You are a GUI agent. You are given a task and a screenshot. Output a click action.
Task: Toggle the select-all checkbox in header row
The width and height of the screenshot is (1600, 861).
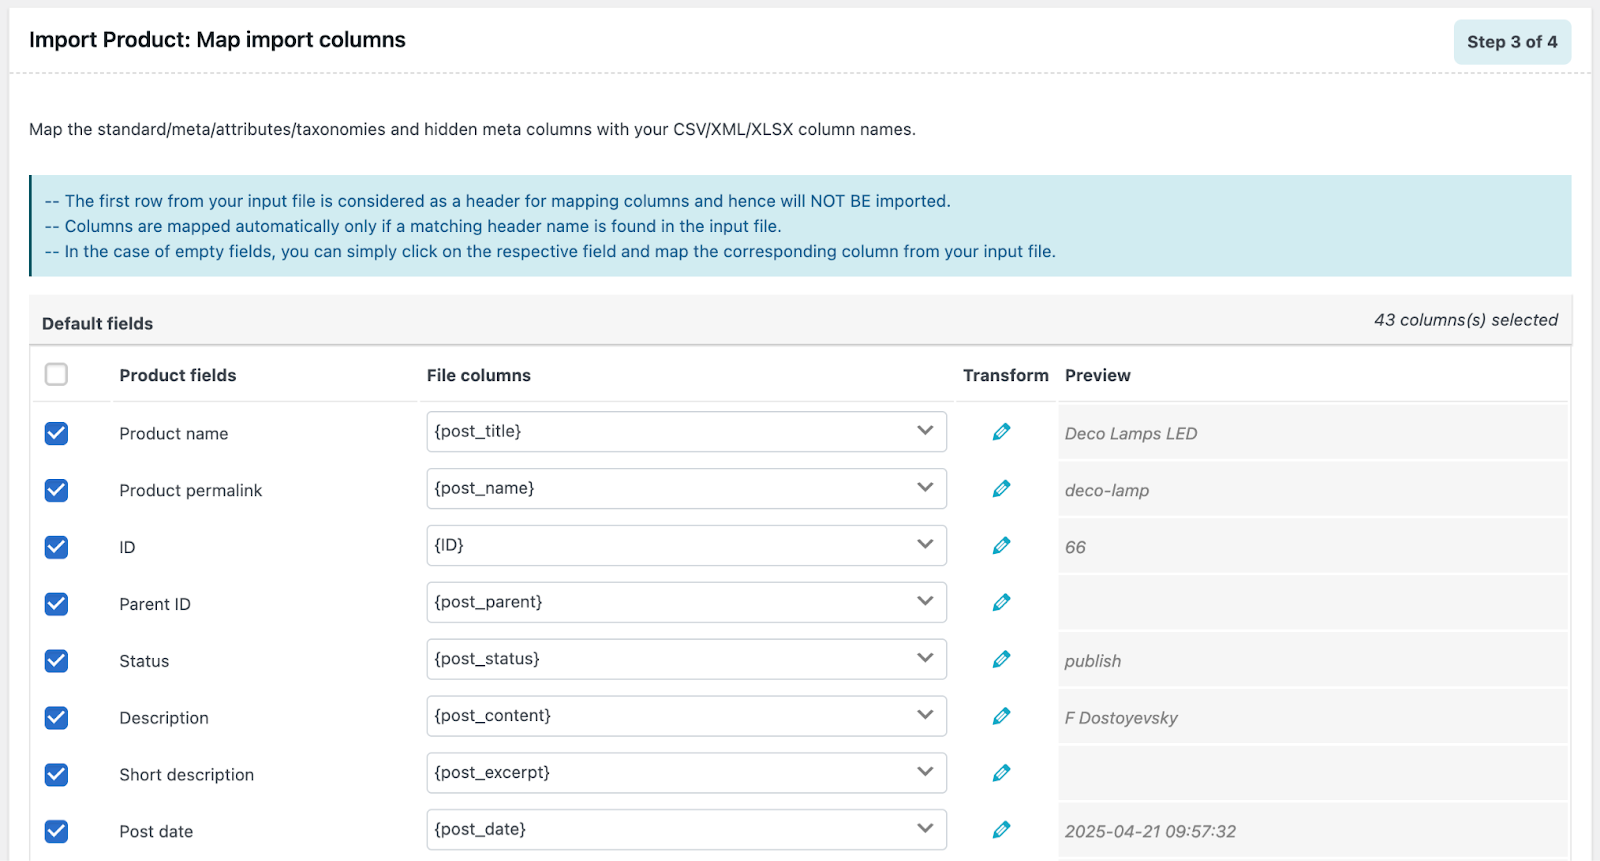[56, 374]
